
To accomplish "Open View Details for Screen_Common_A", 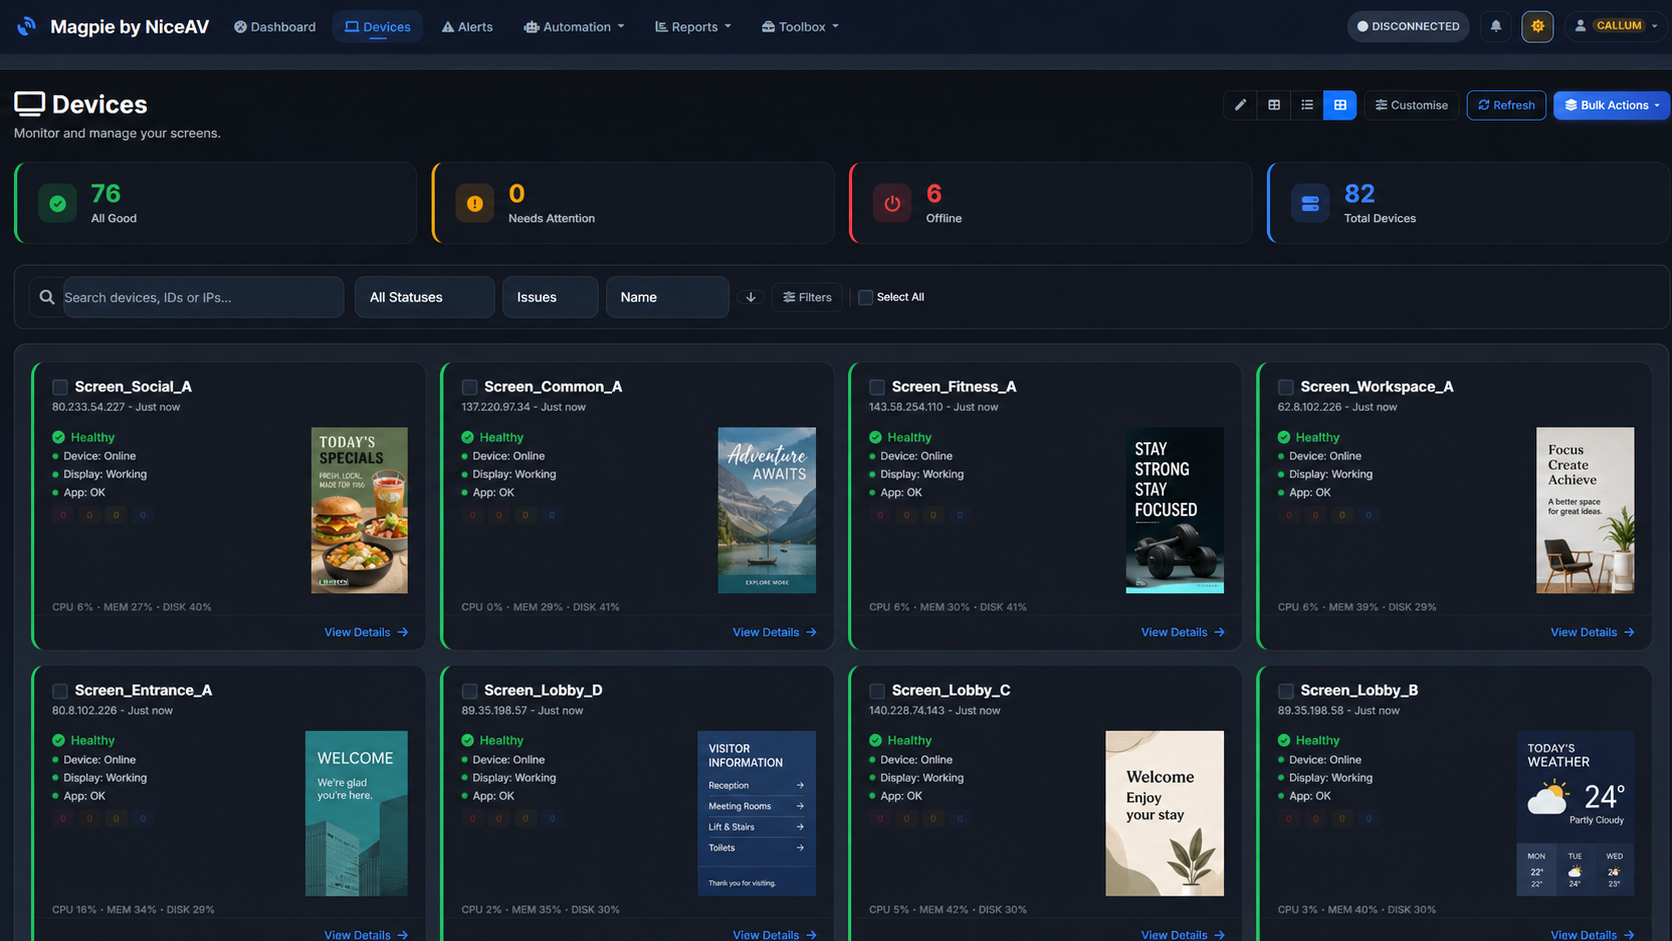I will (774, 632).
